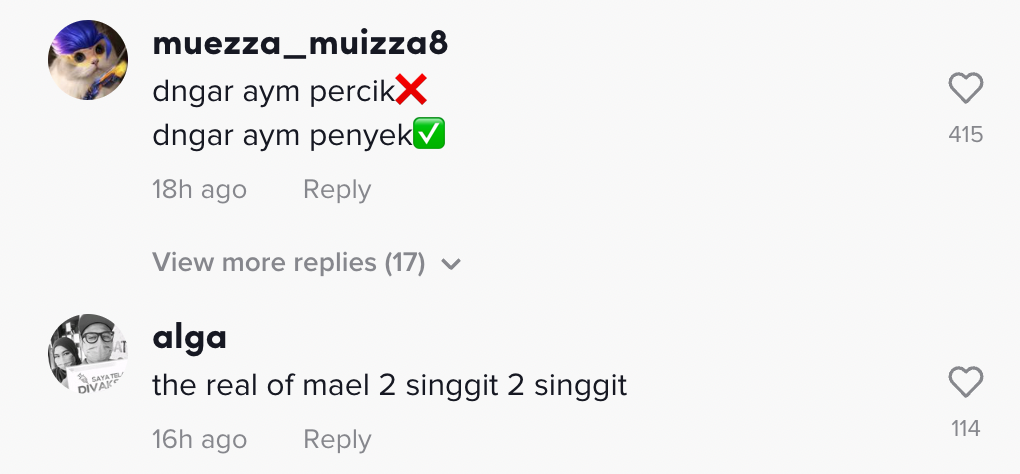The width and height of the screenshot is (1020, 474).
Task: Open alga's black-and-white profile picture
Action: (88, 354)
